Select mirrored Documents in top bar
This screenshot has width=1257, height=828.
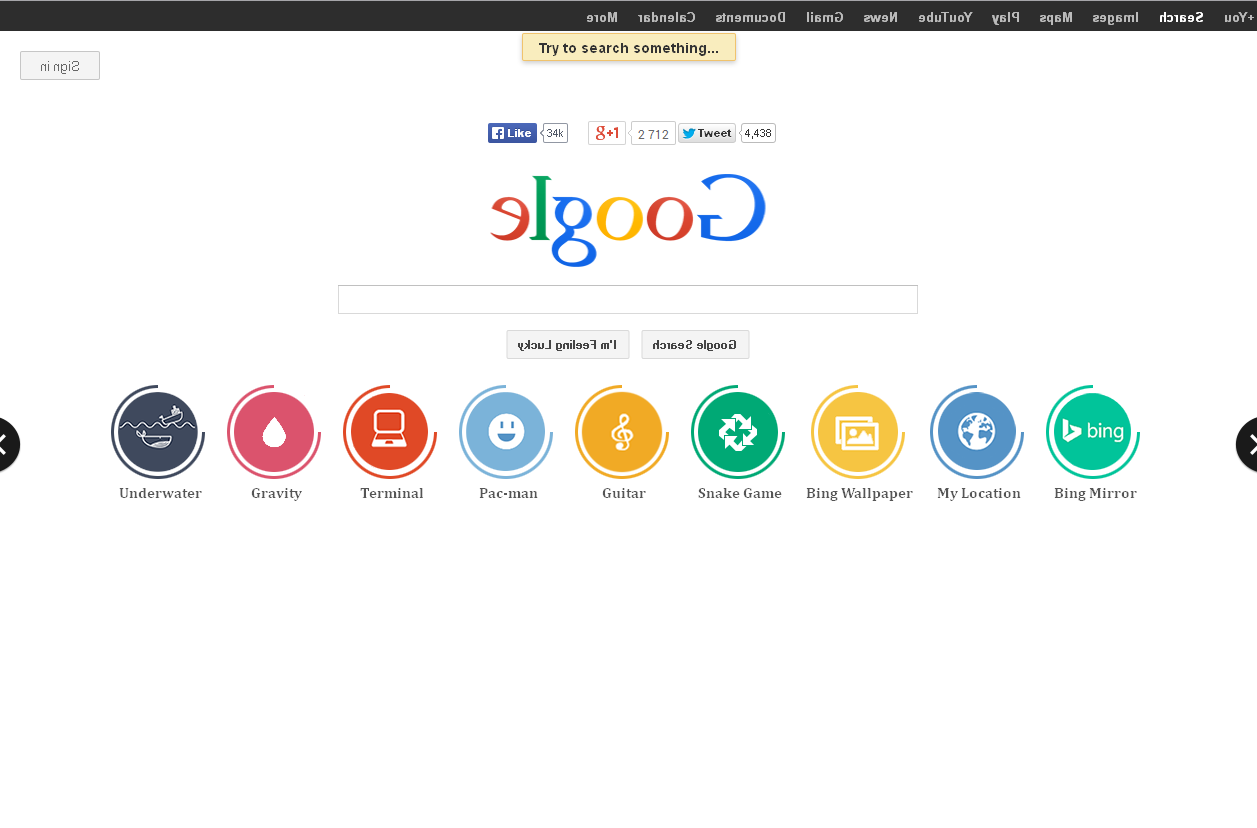click(x=750, y=17)
